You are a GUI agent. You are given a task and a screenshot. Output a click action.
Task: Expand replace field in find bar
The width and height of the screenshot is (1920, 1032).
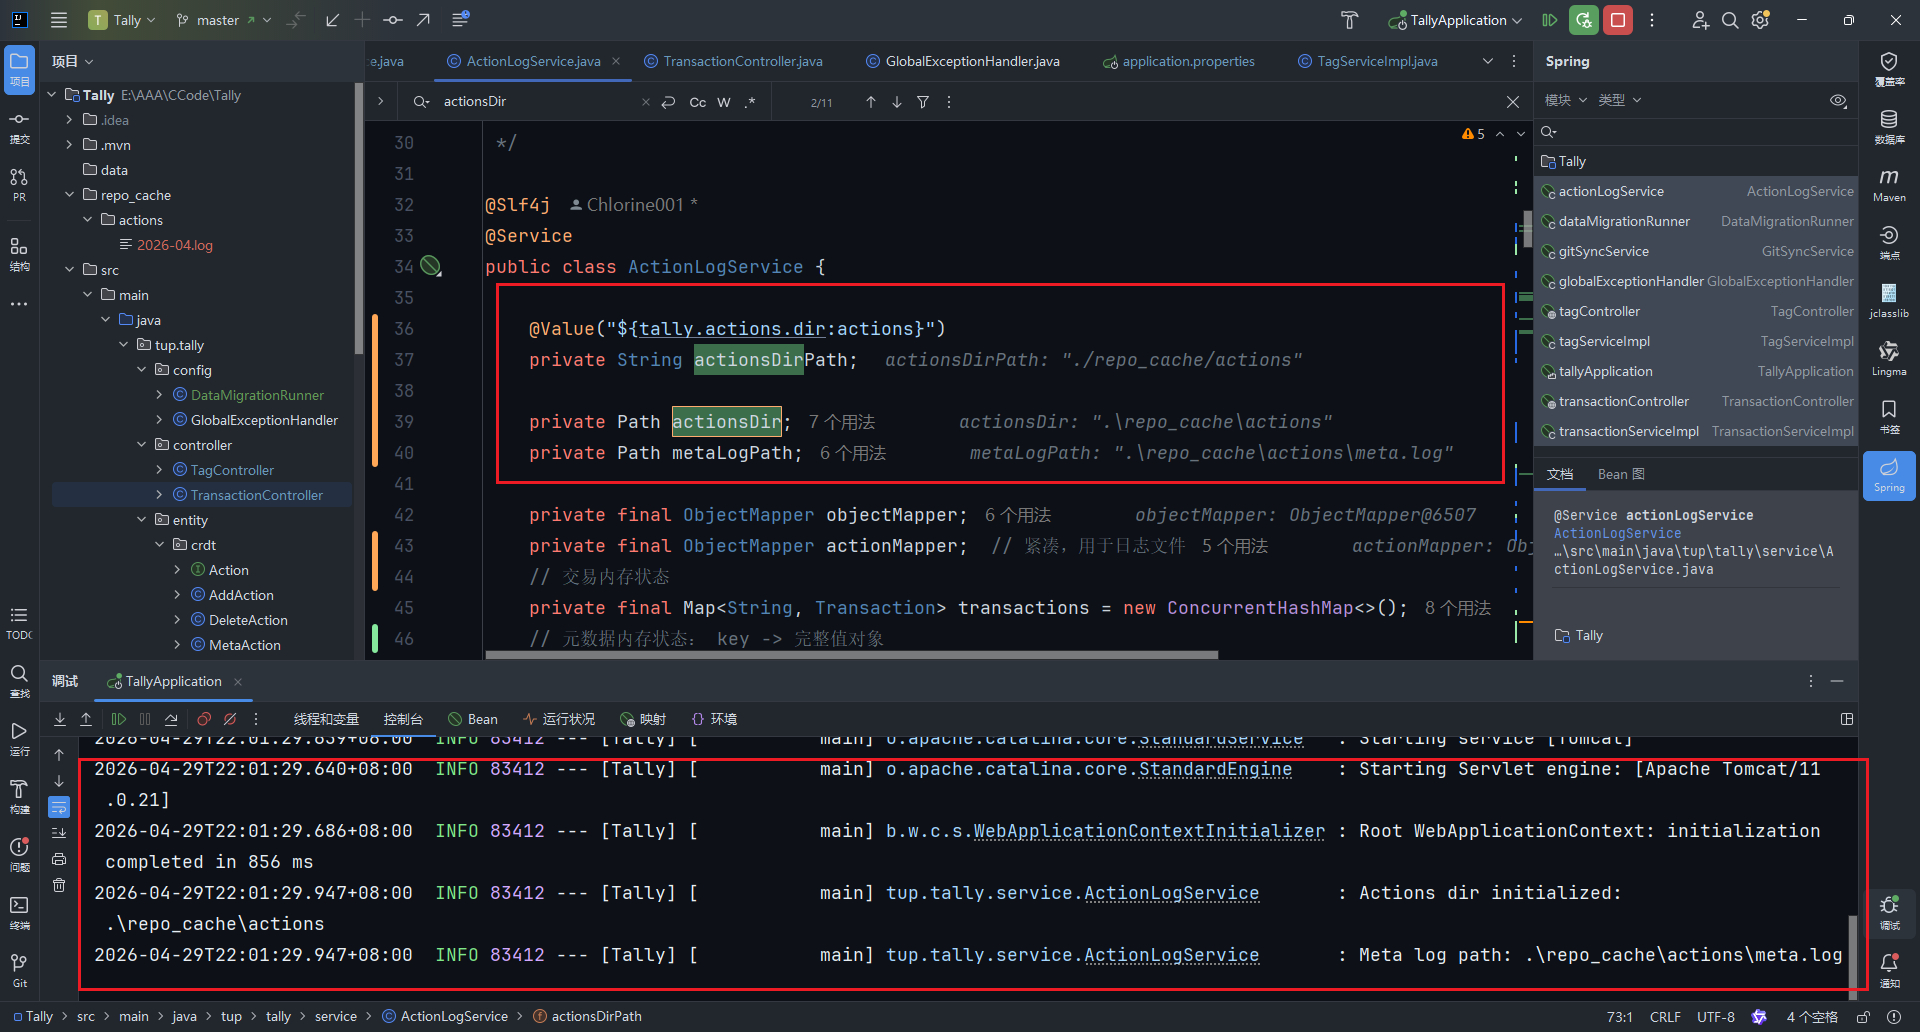pos(380,101)
